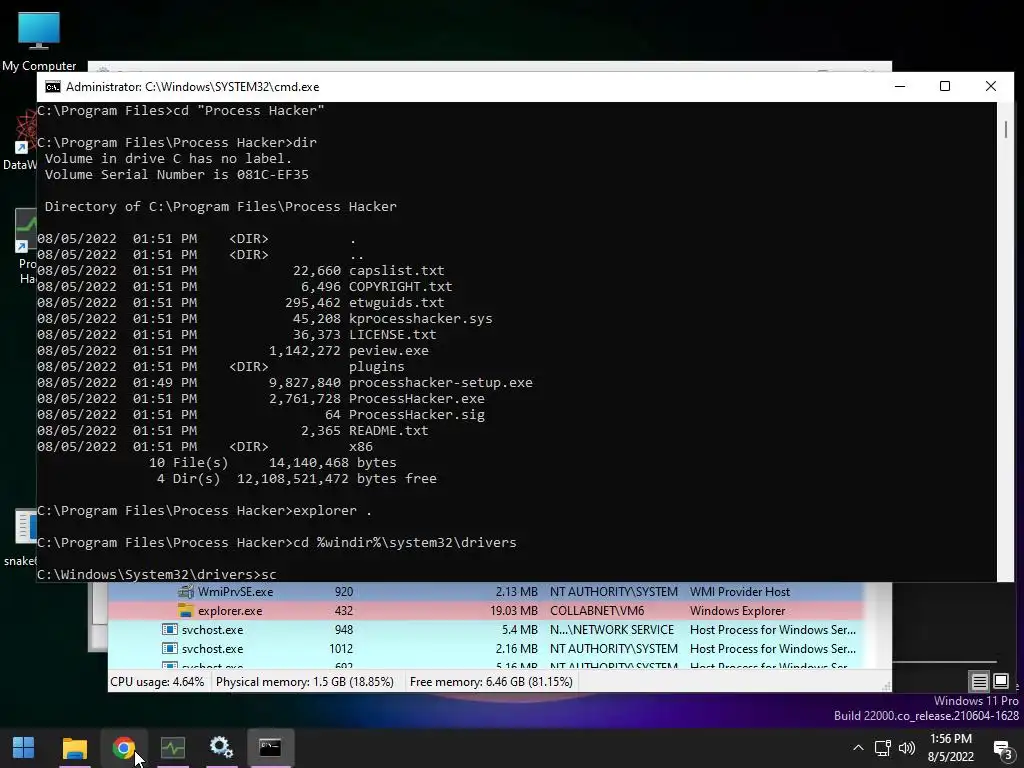Click the 19.03 MB memory value
The height and width of the screenshot is (768, 1024).
[x=514, y=611]
